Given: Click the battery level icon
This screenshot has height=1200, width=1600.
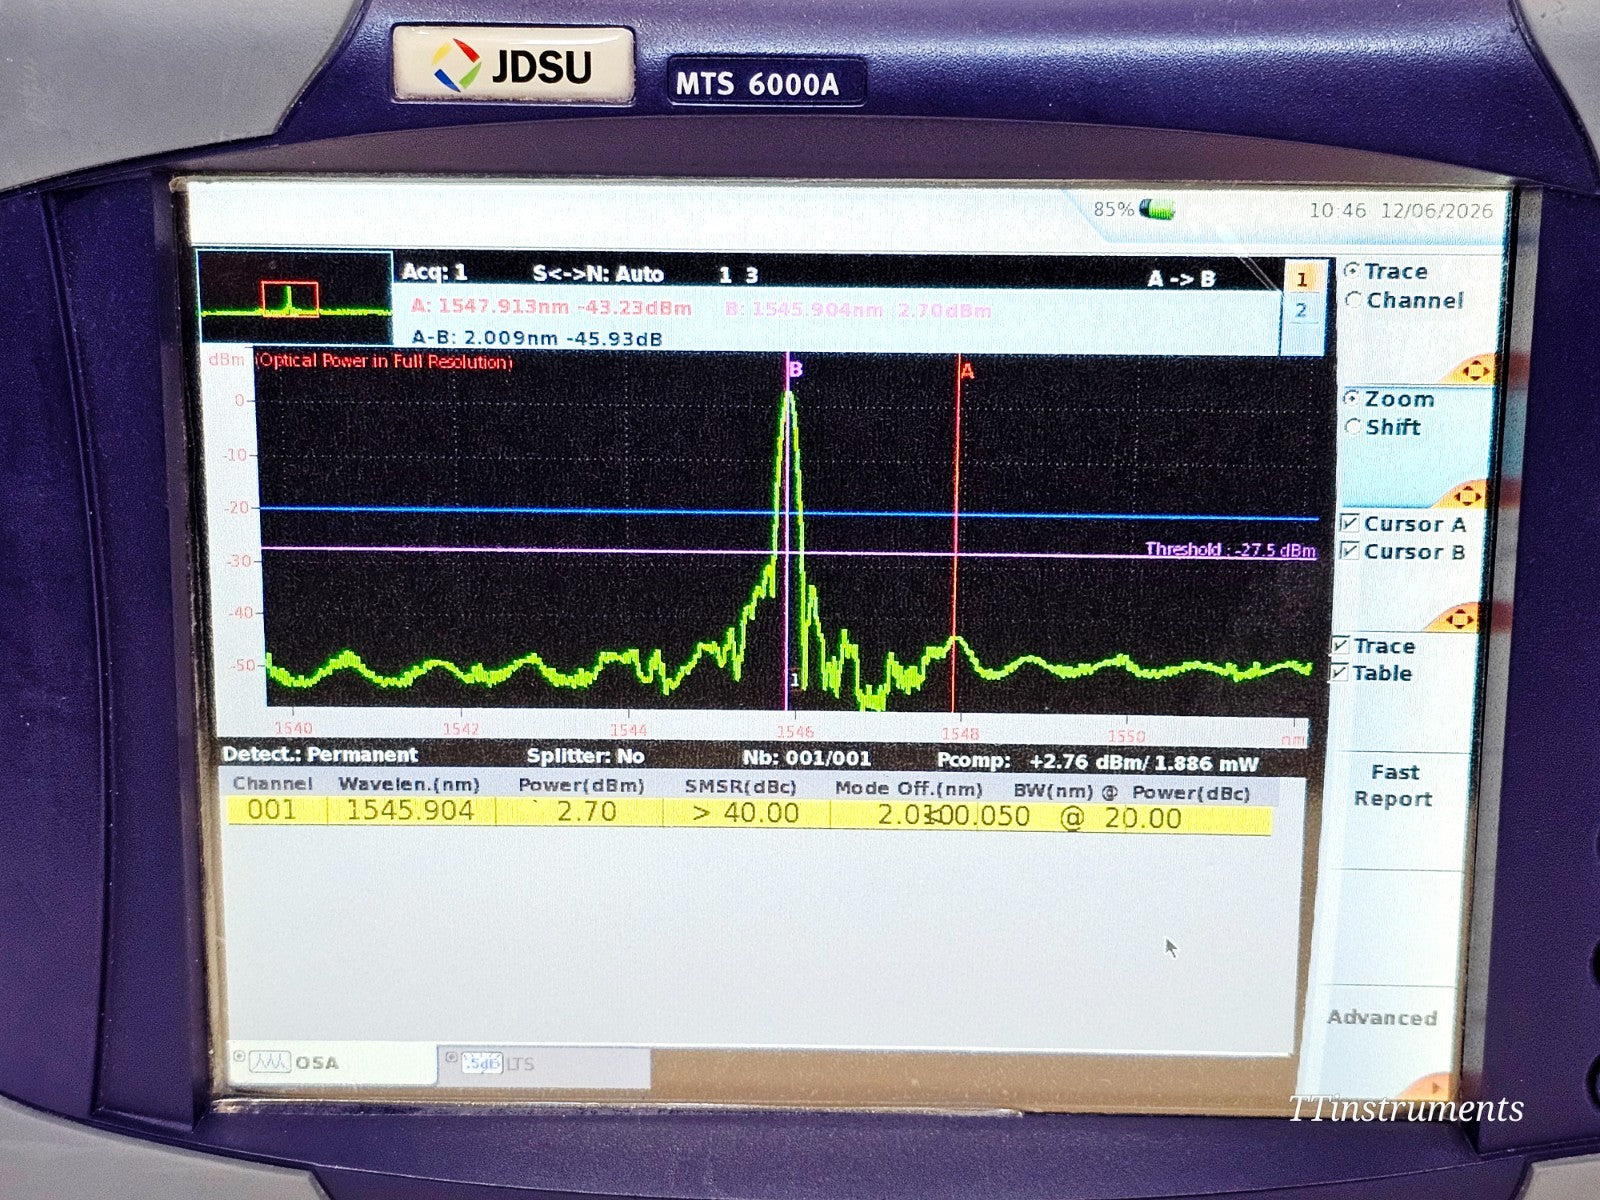Looking at the screenshot, I should click(1158, 210).
